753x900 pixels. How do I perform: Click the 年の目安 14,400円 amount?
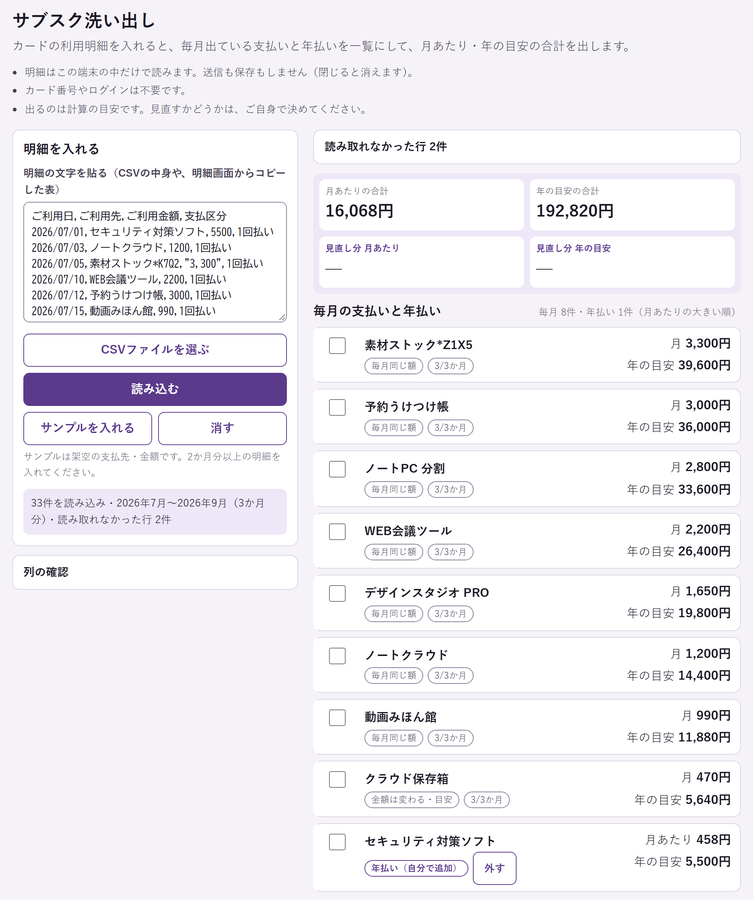pos(678,676)
